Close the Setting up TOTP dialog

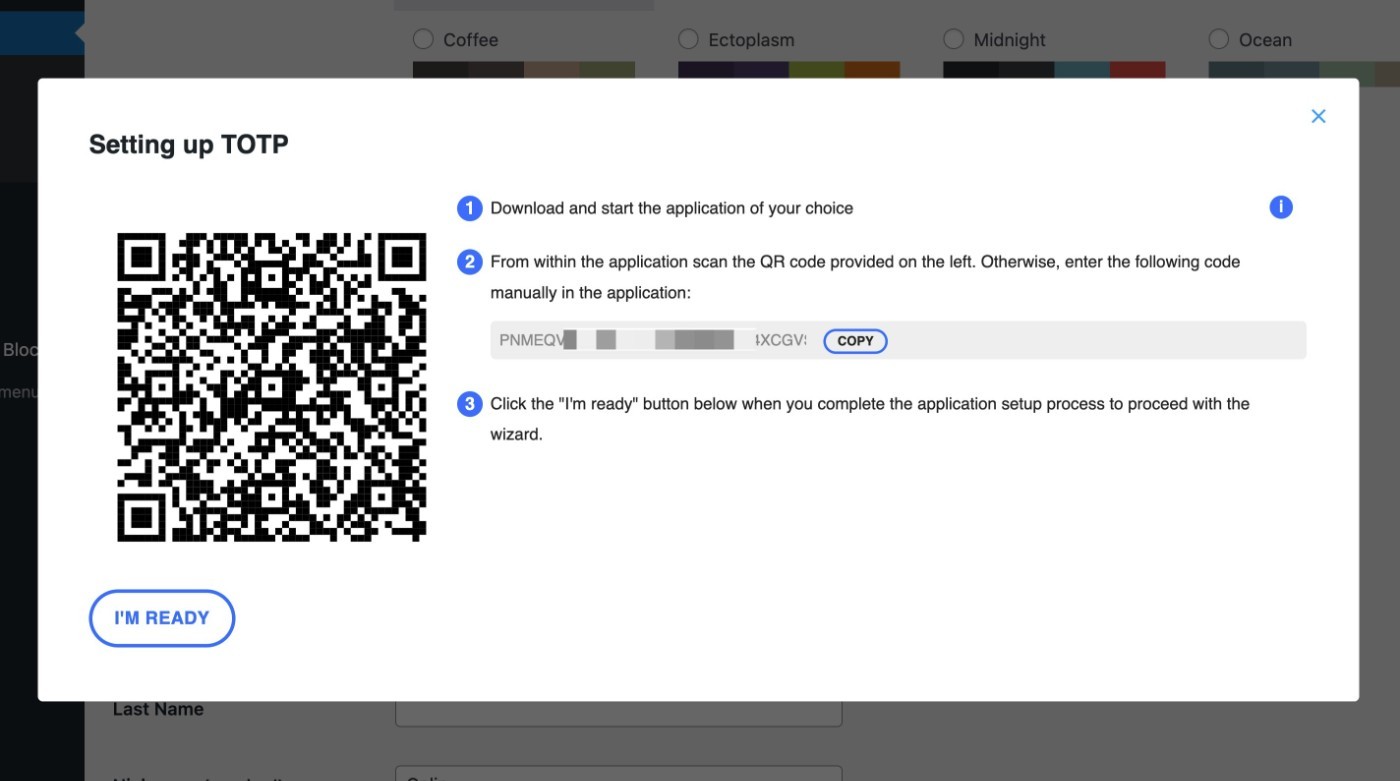coord(1318,116)
